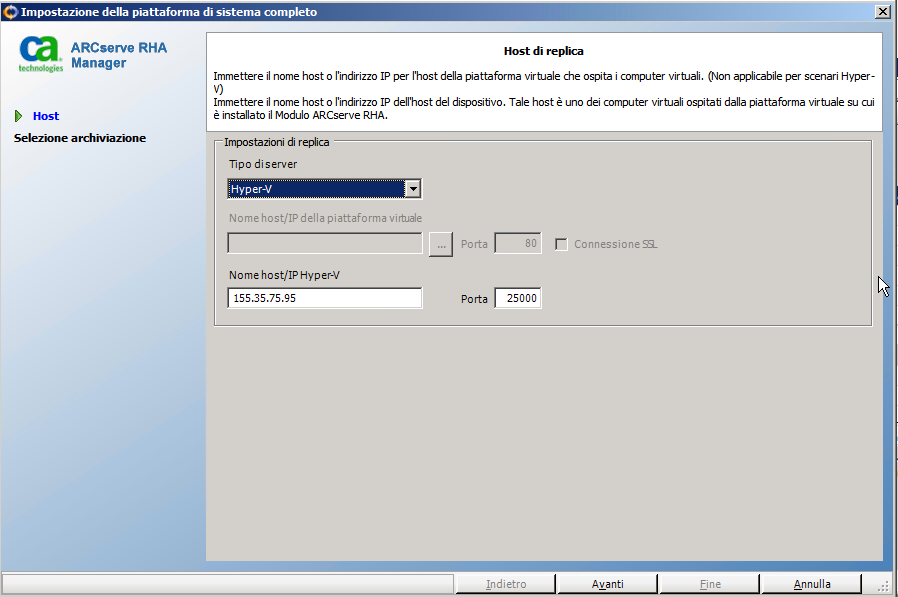The height and width of the screenshot is (597, 898).
Task: Click the Annulla button
Action: coord(812,584)
